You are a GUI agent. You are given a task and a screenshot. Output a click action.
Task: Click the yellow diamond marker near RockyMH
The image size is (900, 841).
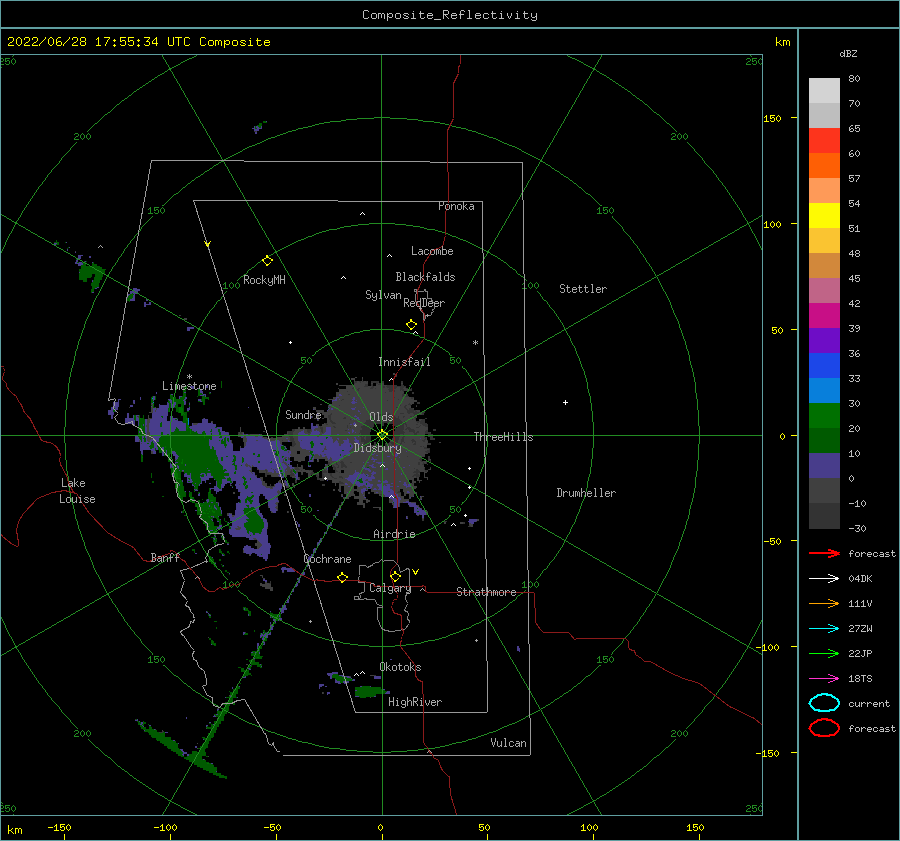pyautogui.click(x=267, y=261)
